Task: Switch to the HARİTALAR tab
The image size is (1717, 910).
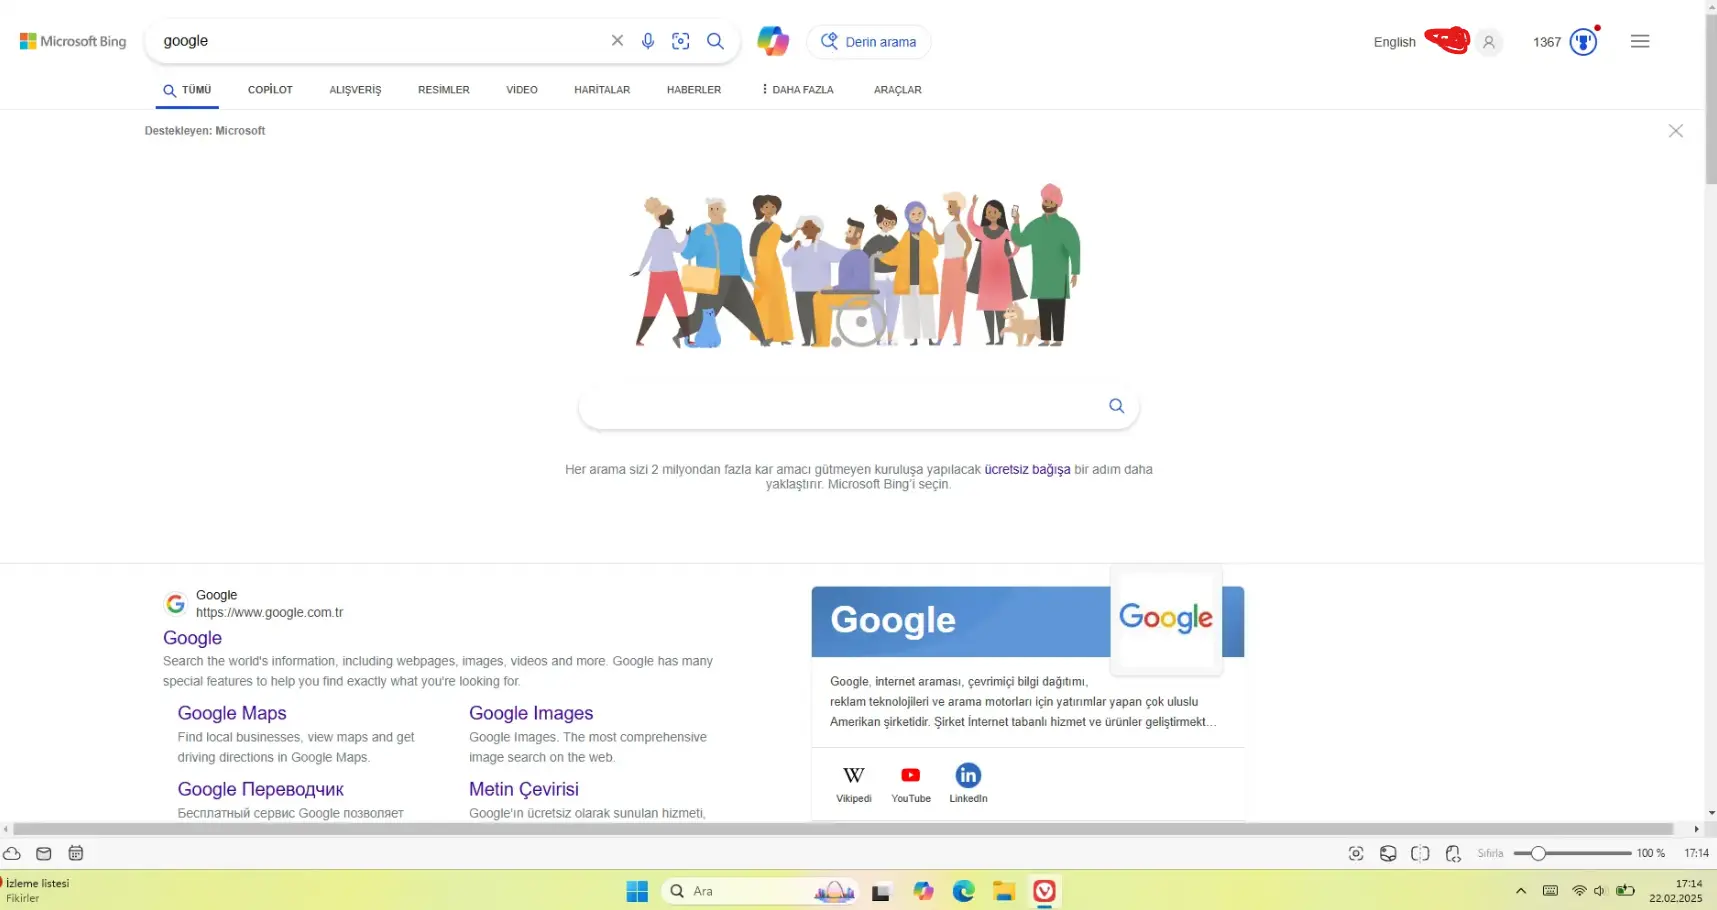Action: [602, 90]
